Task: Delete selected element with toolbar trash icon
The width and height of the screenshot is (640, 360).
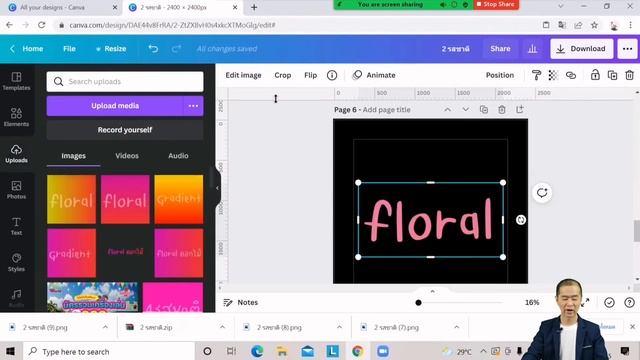Action: coord(629,75)
